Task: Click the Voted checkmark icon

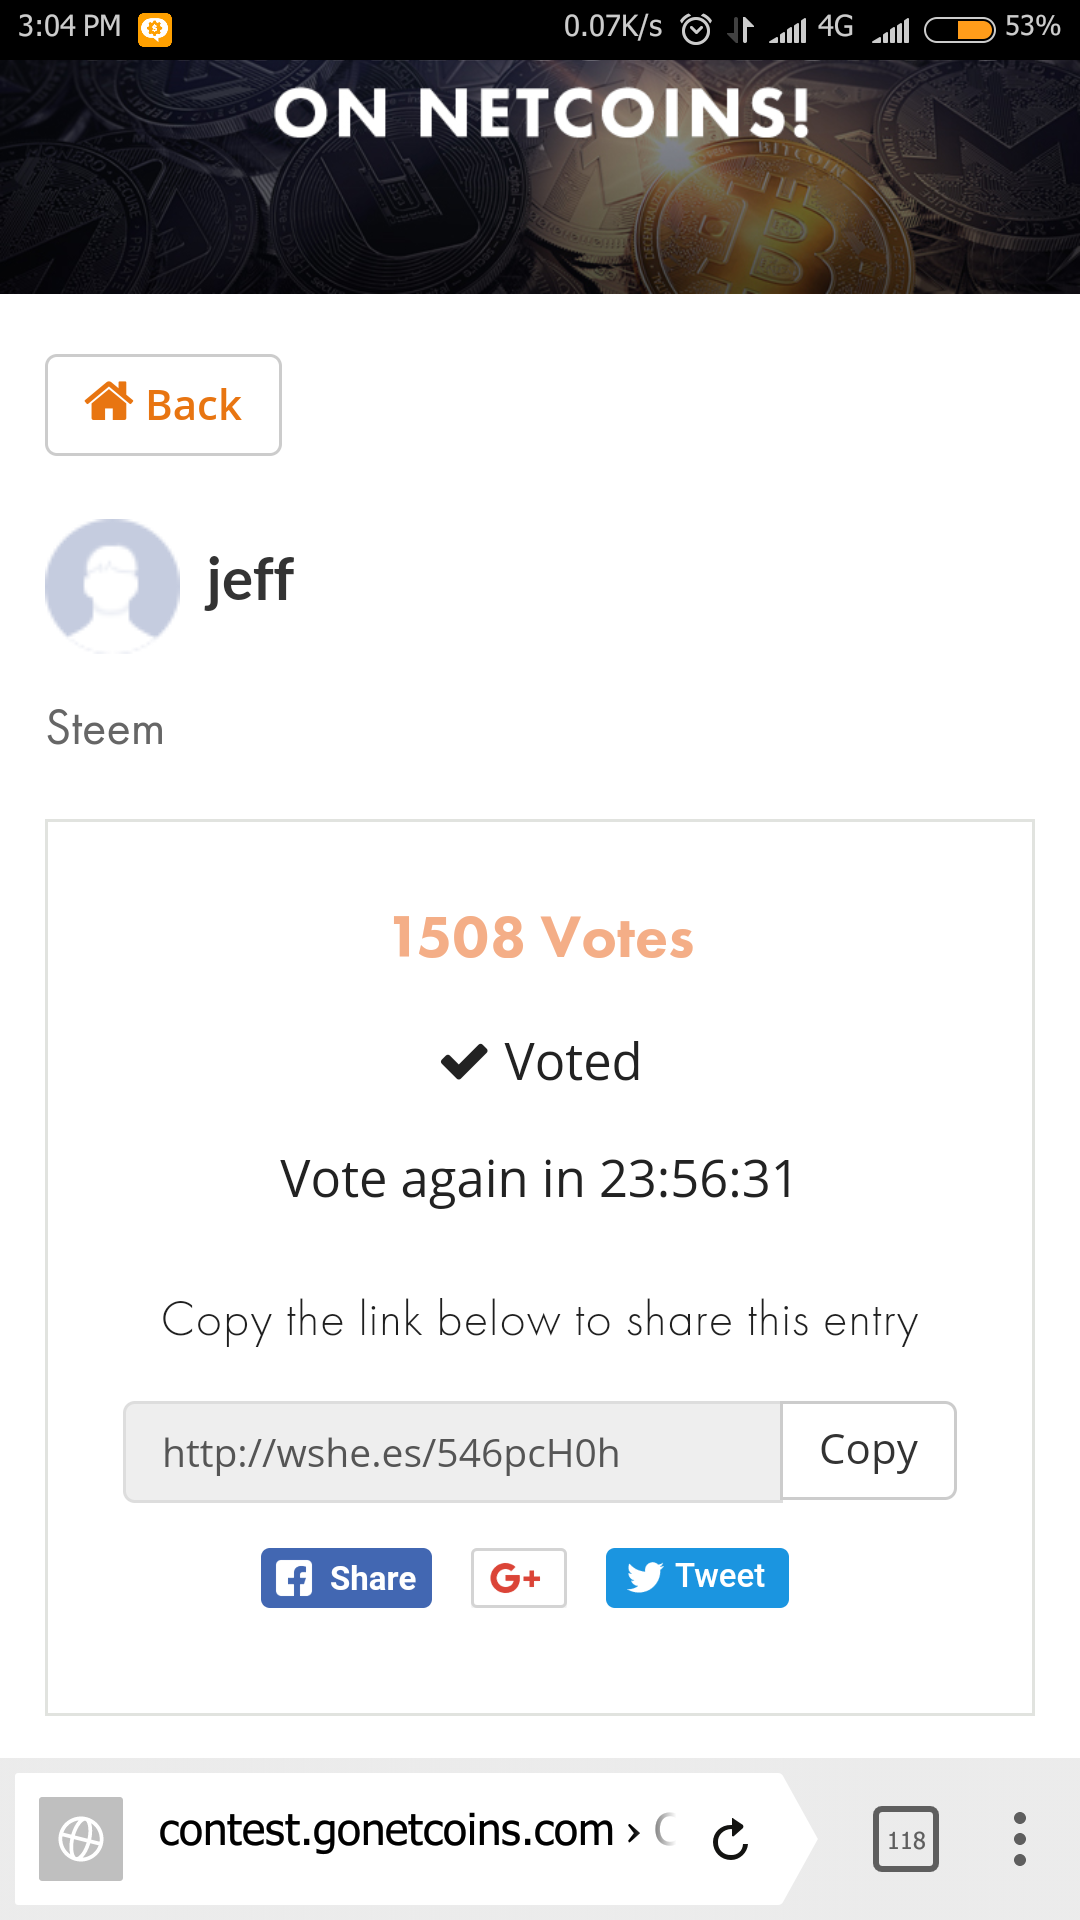Action: (x=464, y=1062)
